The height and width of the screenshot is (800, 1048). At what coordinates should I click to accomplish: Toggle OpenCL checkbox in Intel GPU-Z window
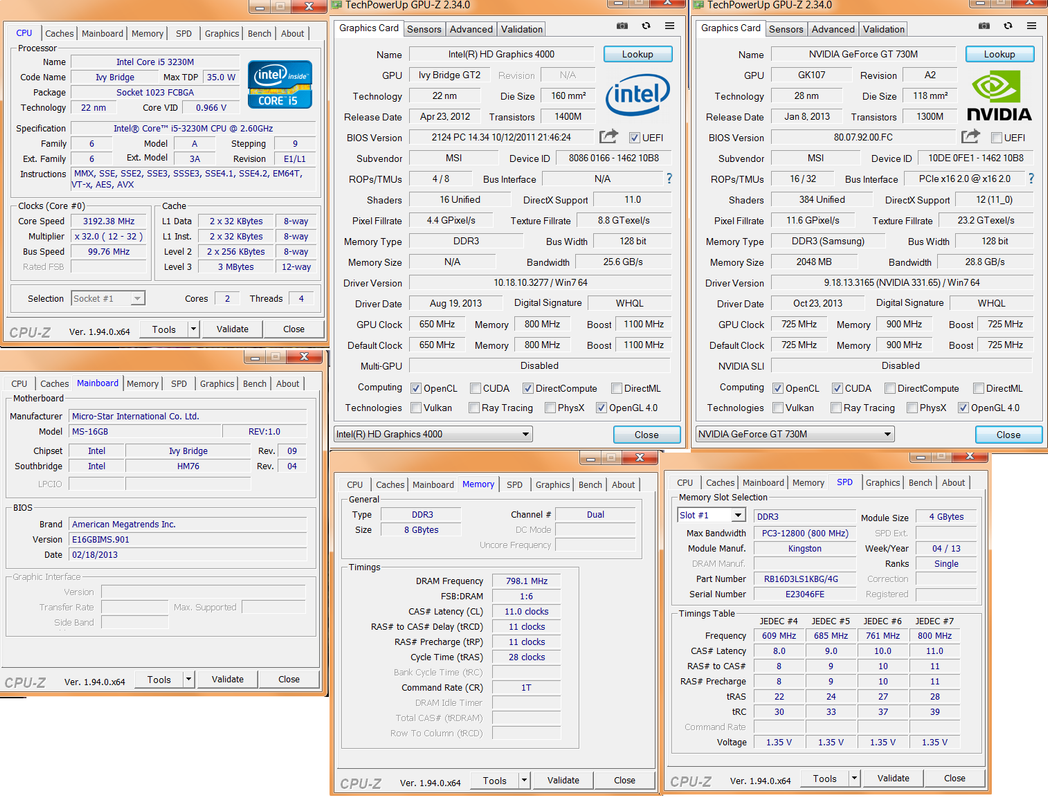pyautogui.click(x=416, y=388)
